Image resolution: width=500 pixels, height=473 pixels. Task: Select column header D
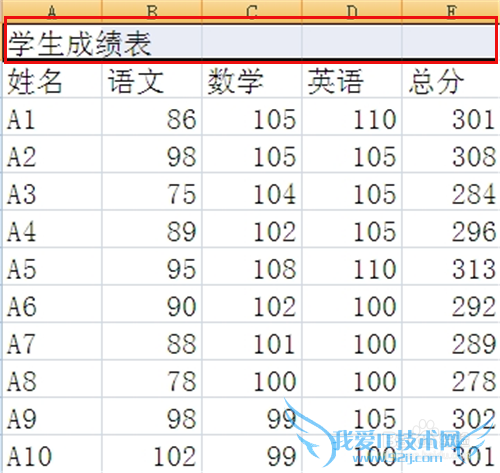352,10
